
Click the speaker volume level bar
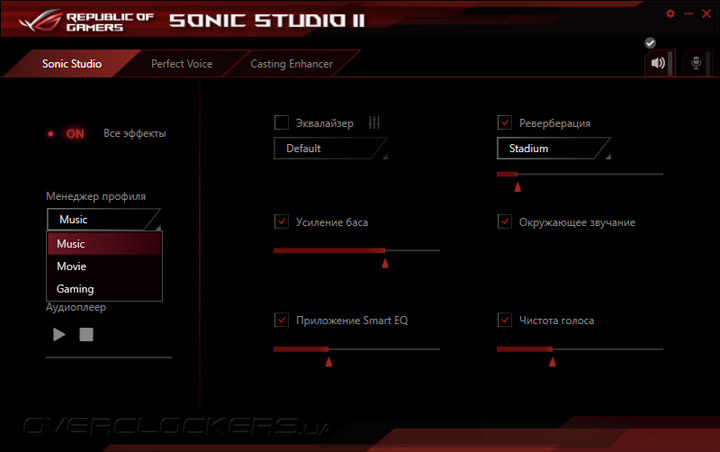click(x=670, y=63)
